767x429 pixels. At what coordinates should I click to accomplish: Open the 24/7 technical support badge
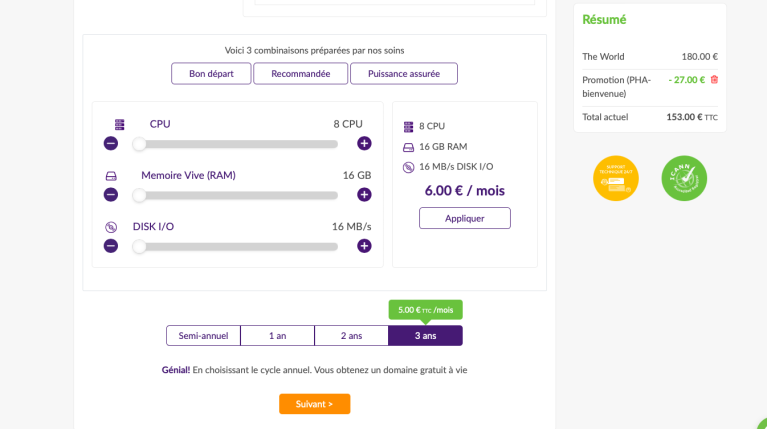(x=616, y=179)
